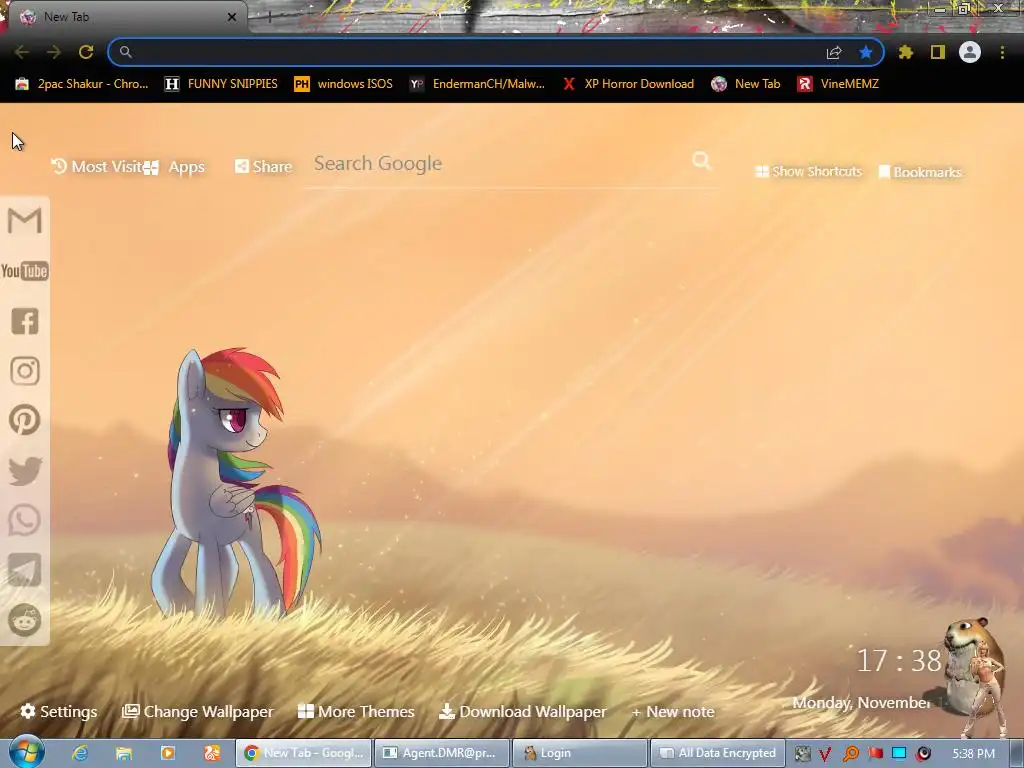Viewport: 1024px width, 768px height.
Task: Open More Themes link
Action: click(356, 711)
